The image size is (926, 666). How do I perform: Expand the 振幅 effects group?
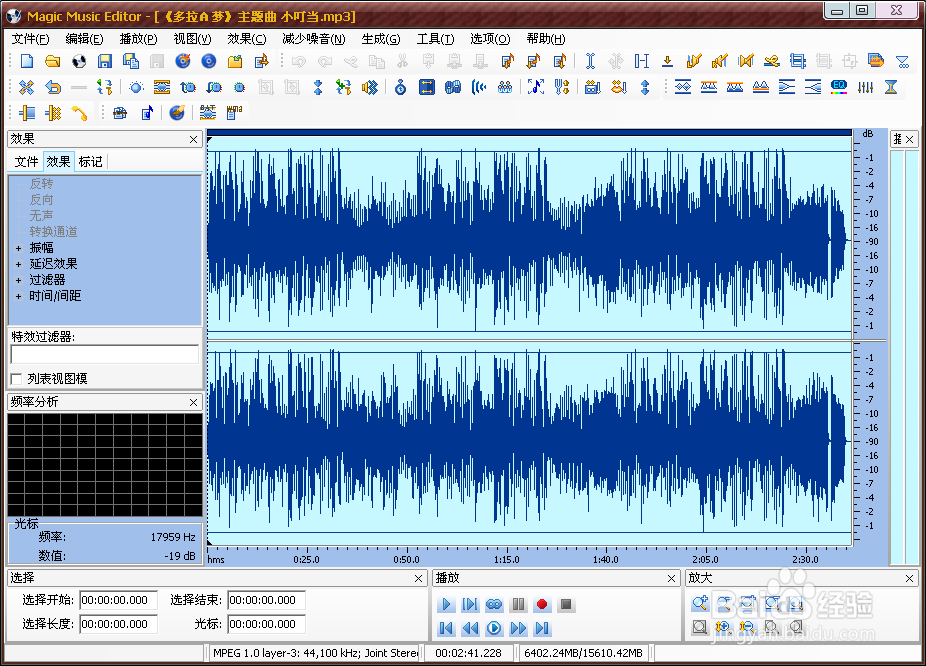(x=18, y=248)
